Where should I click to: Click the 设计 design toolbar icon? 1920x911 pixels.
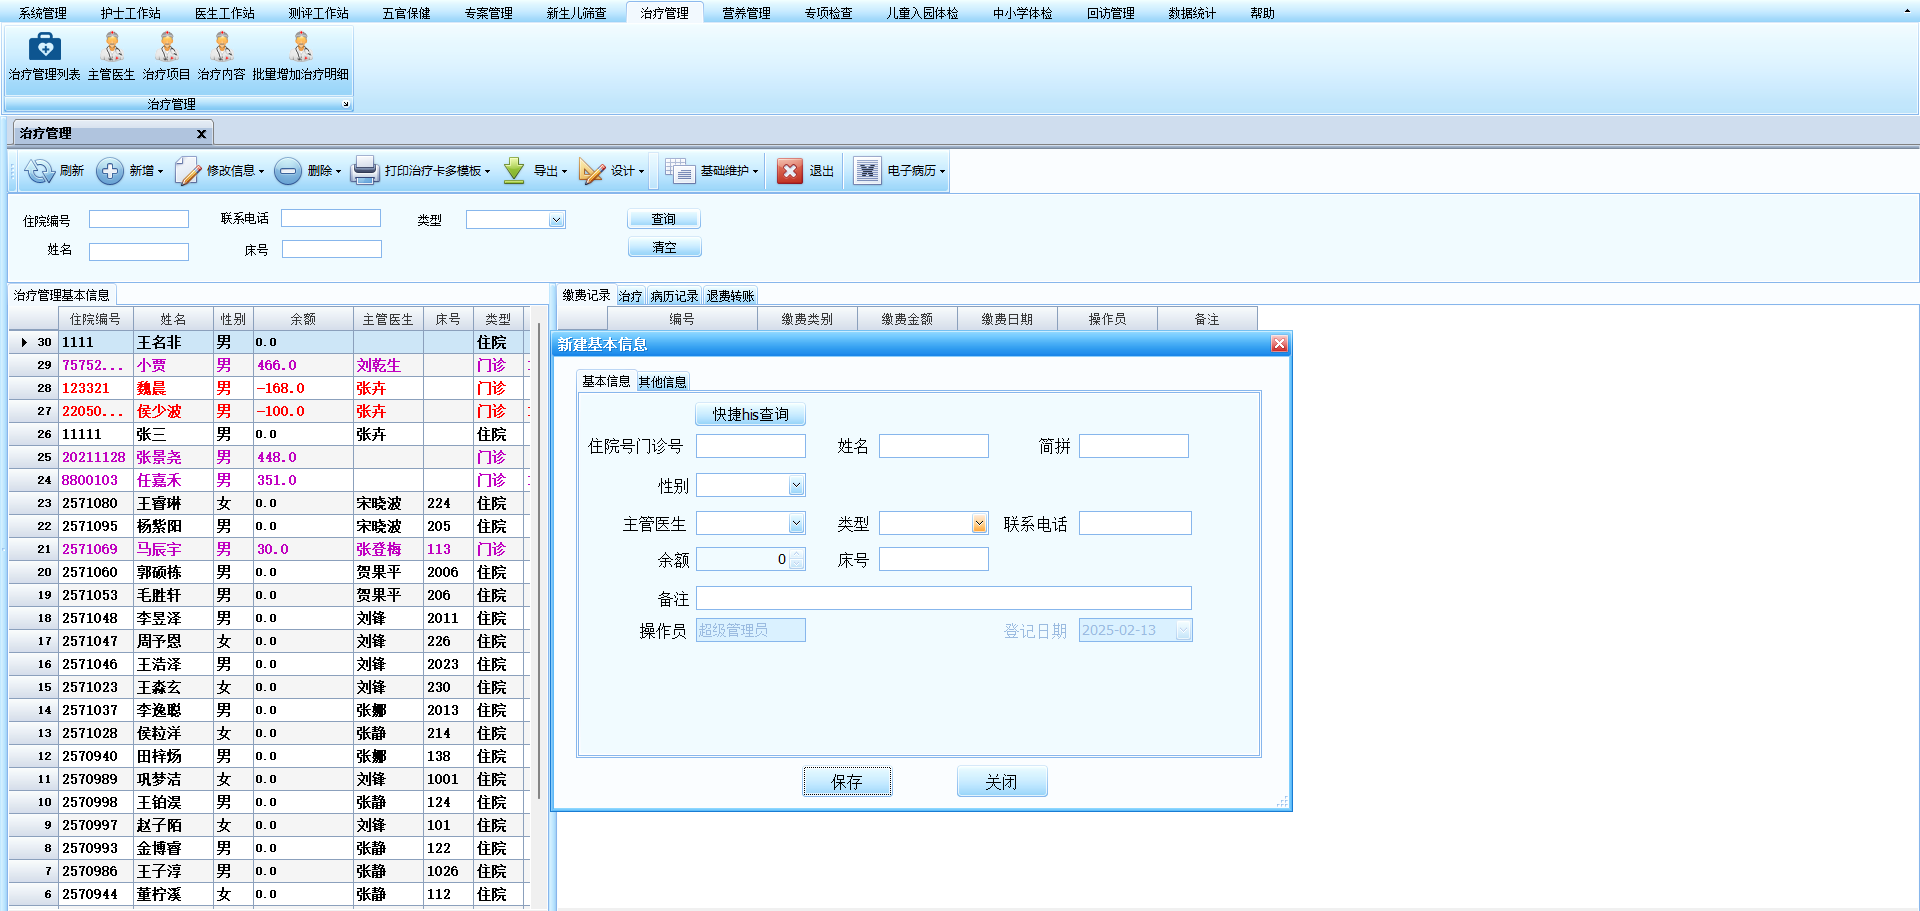(592, 171)
